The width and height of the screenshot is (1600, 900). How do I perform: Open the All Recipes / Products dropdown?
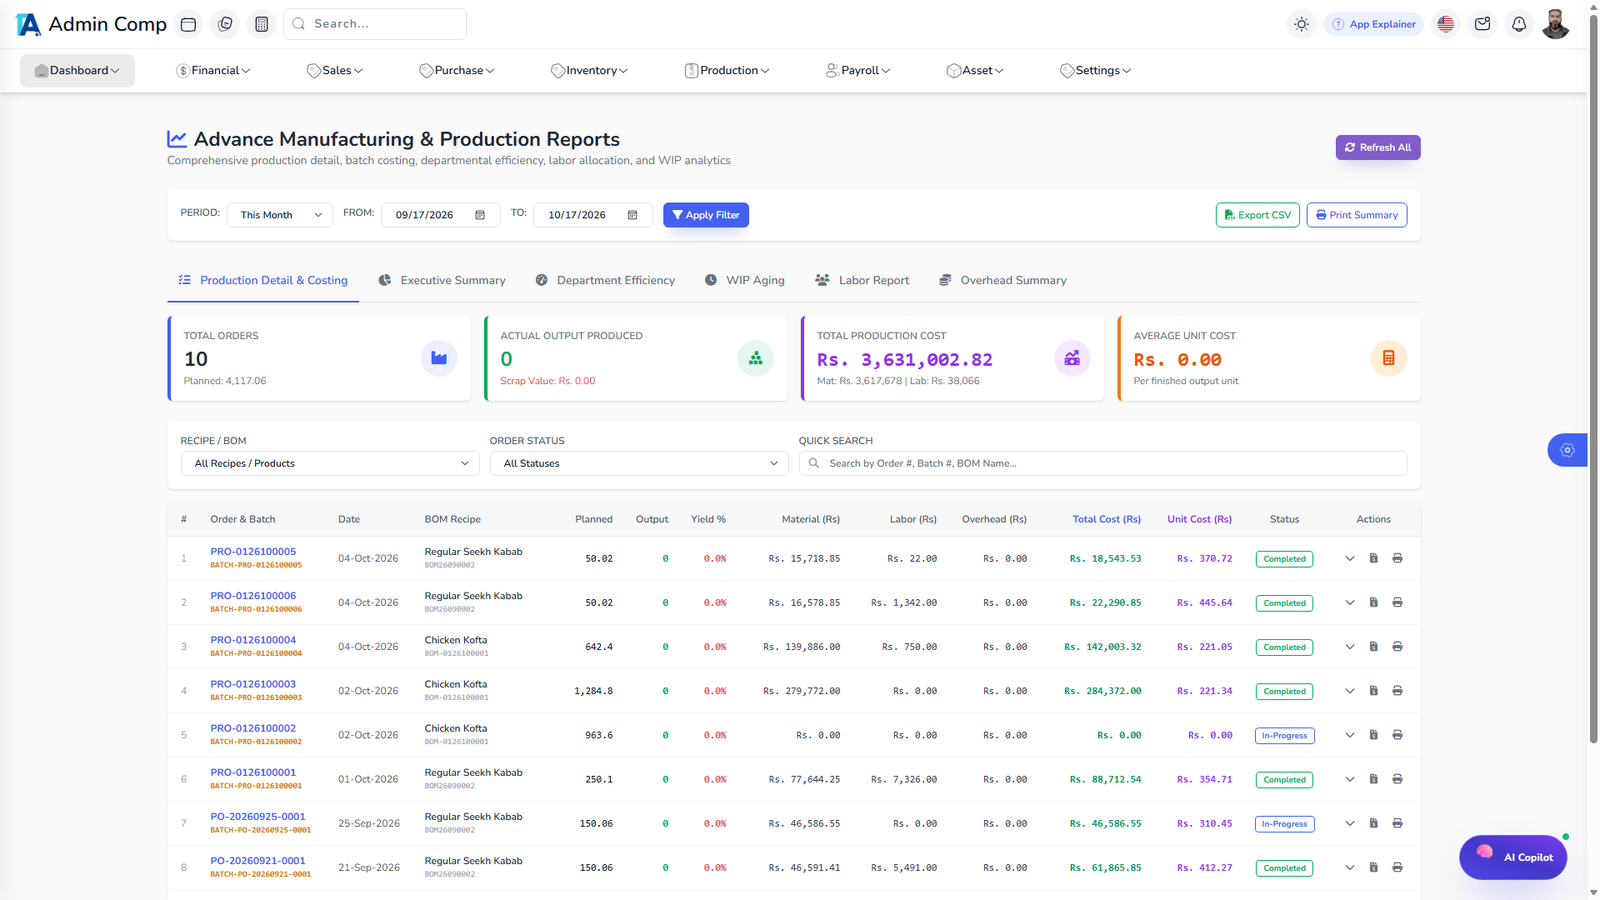point(330,463)
